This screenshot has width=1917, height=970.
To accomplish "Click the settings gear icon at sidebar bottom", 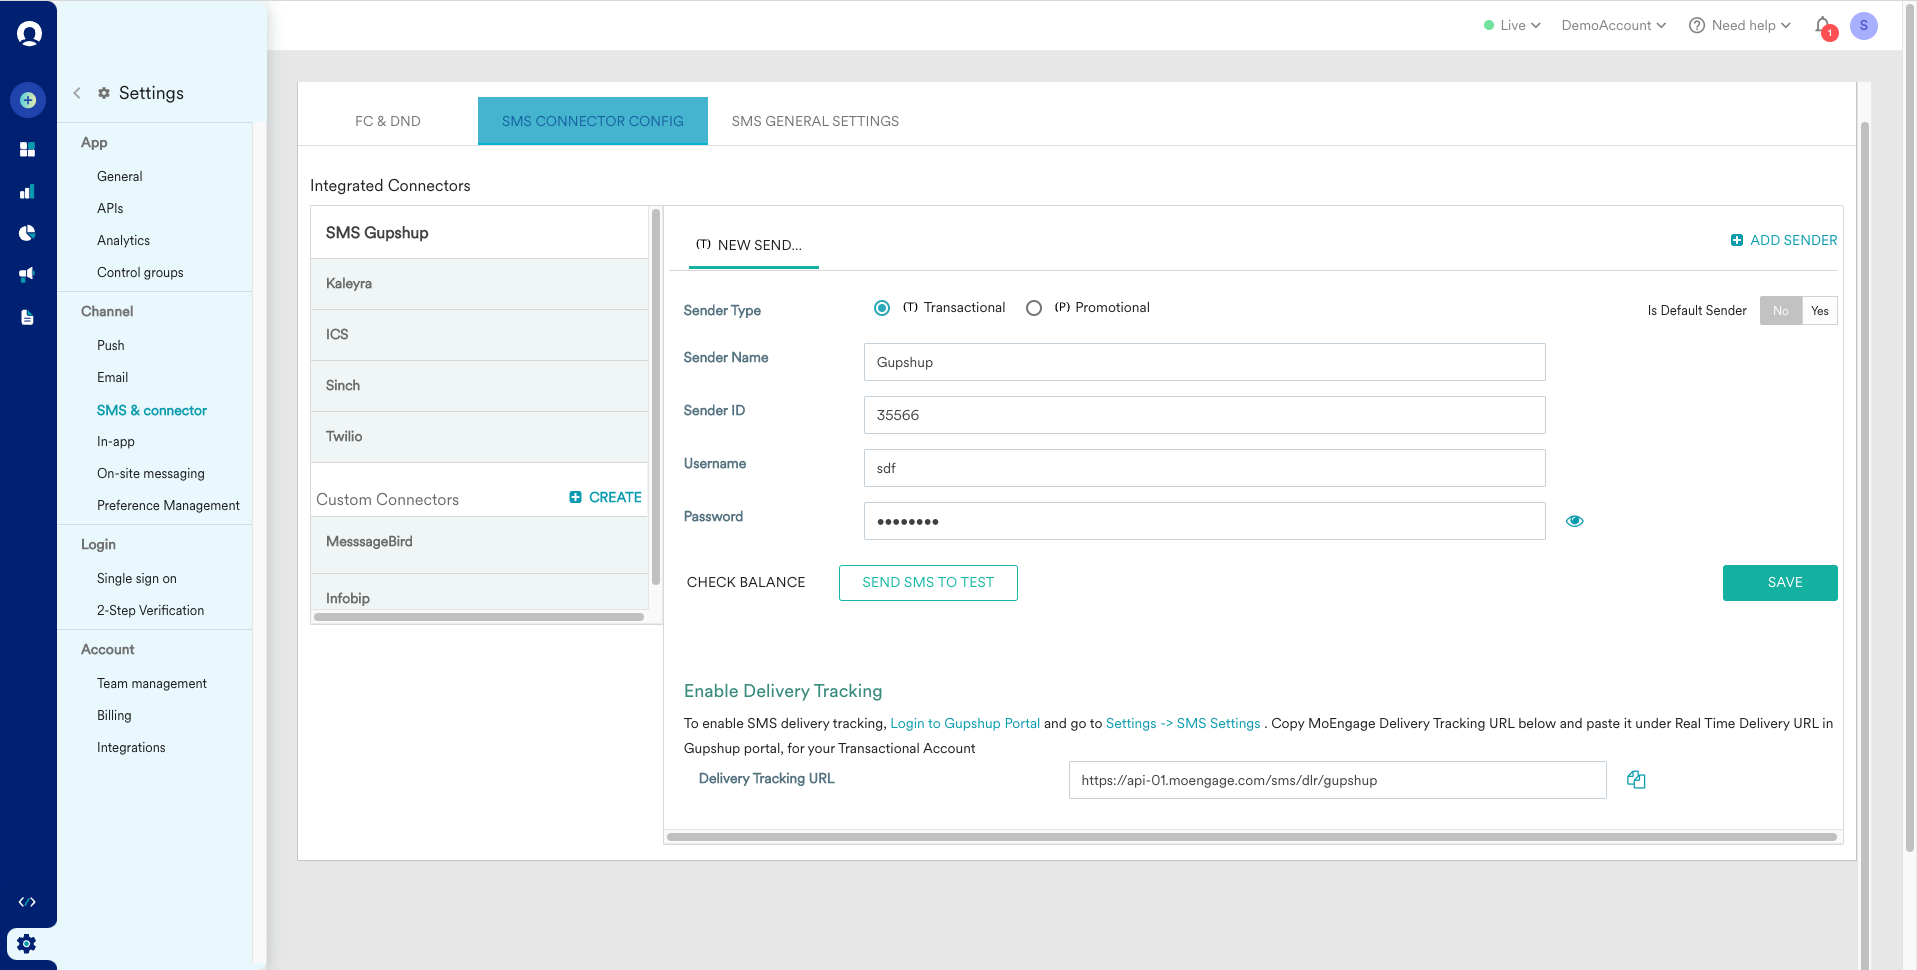I will tap(27, 944).
